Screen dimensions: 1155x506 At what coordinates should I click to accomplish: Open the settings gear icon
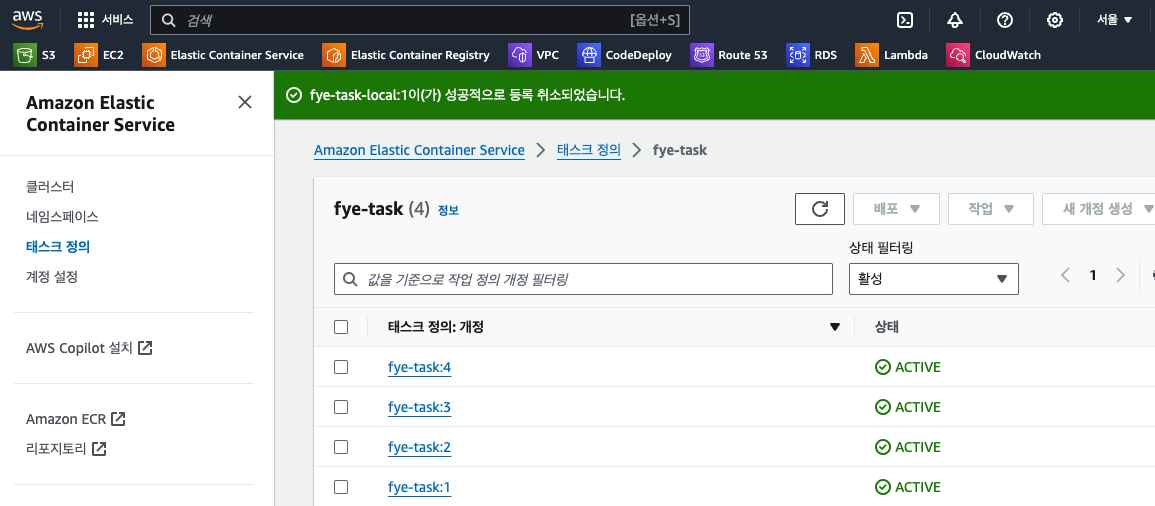tap(1055, 20)
